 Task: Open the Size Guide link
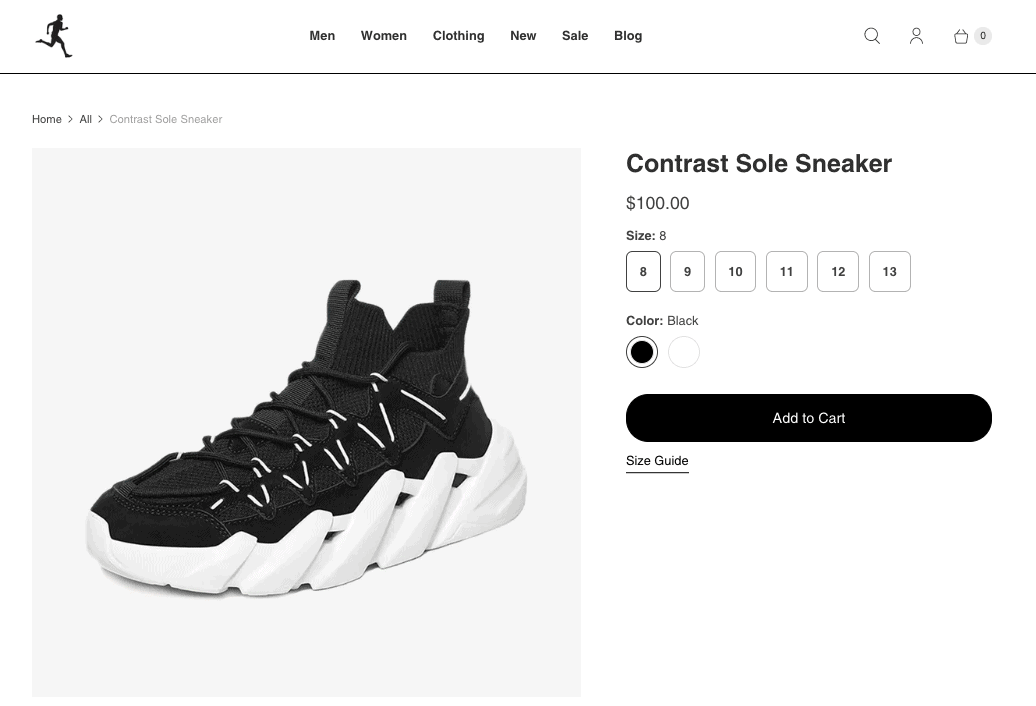pos(657,461)
